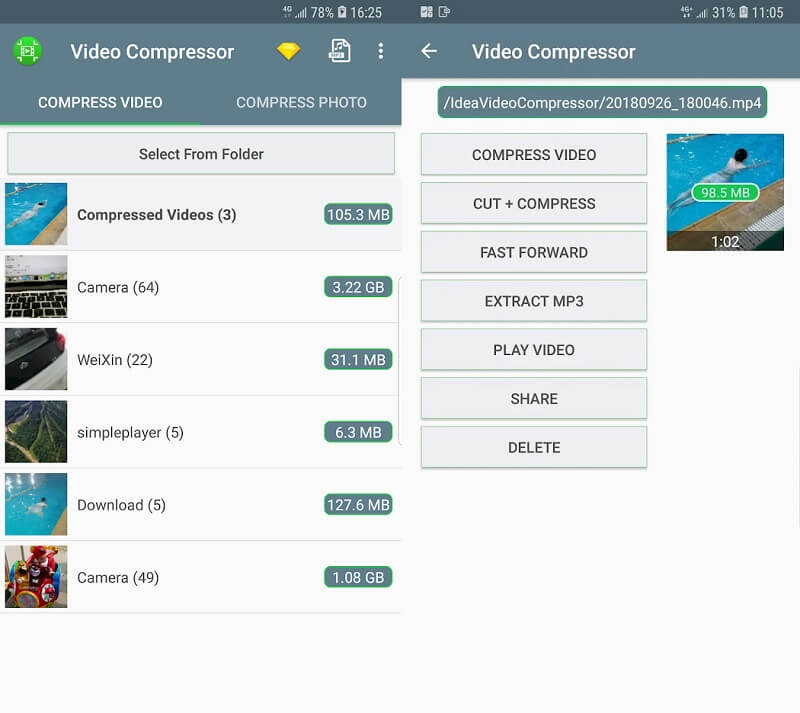Open the three-dot overflow menu
Screen dimensions: 800x713
click(380, 51)
